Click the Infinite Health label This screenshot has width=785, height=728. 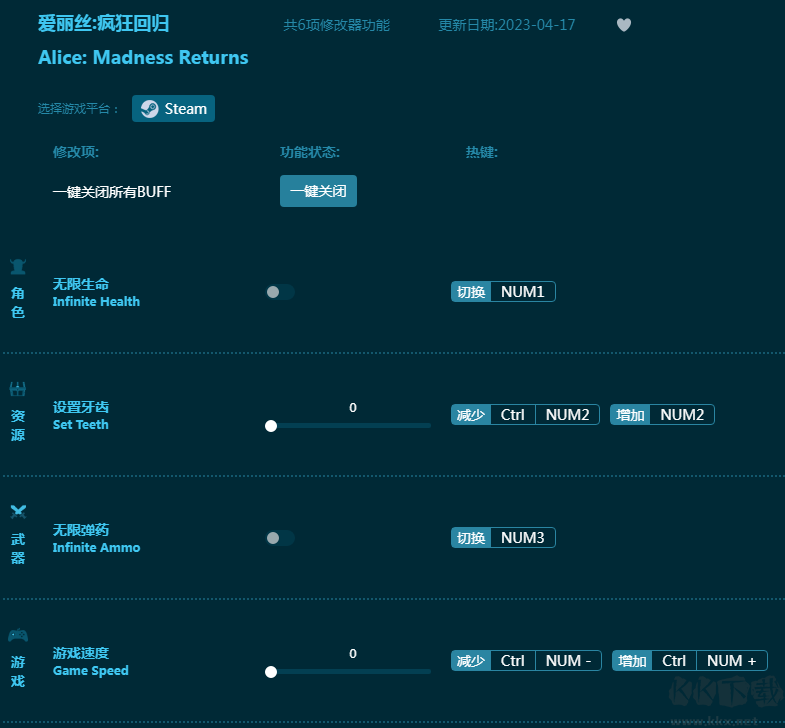[x=96, y=301]
